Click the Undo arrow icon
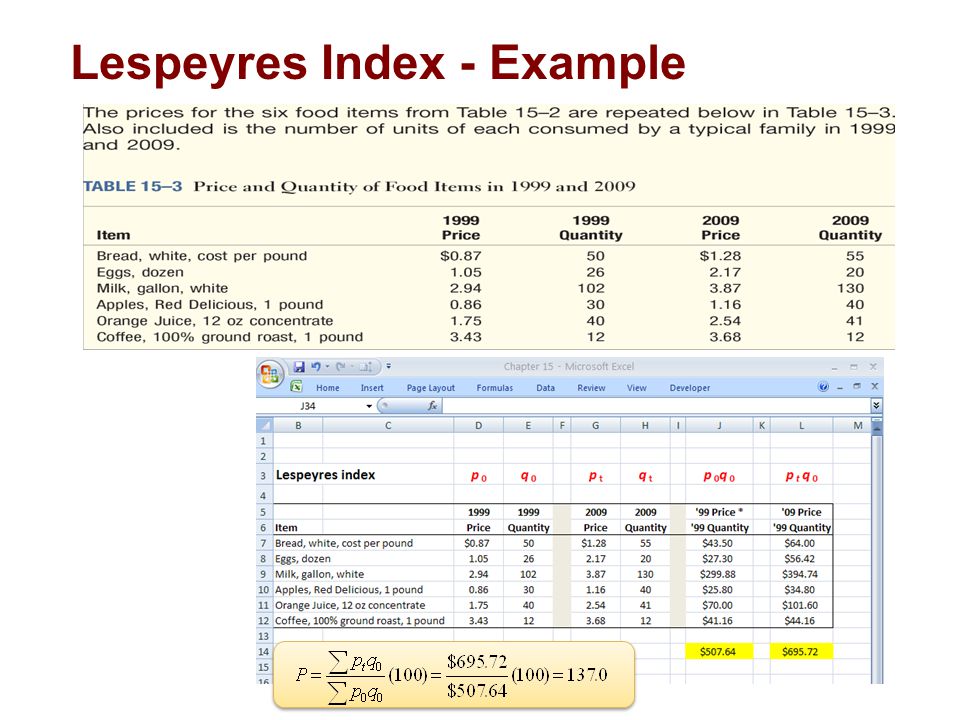 click(315, 367)
